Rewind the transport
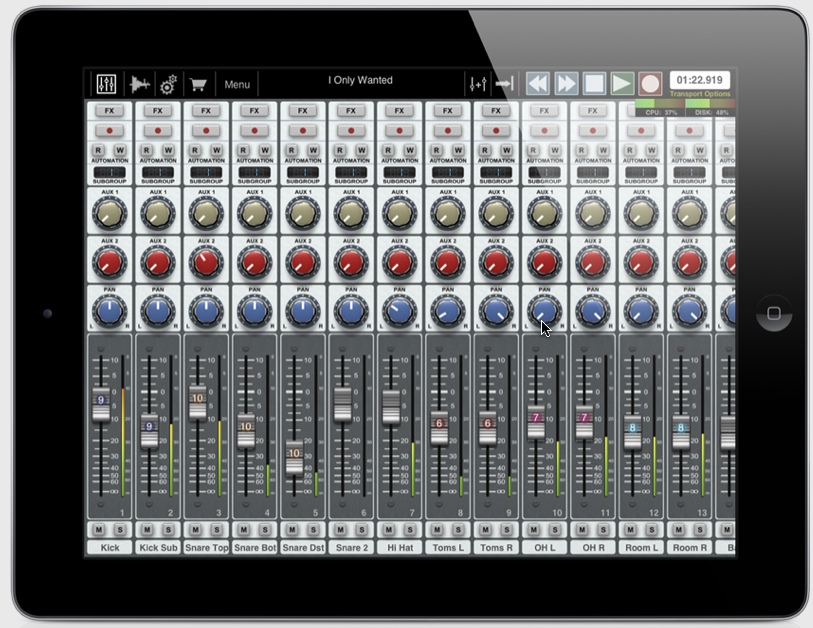The image size is (813, 628). (x=538, y=83)
